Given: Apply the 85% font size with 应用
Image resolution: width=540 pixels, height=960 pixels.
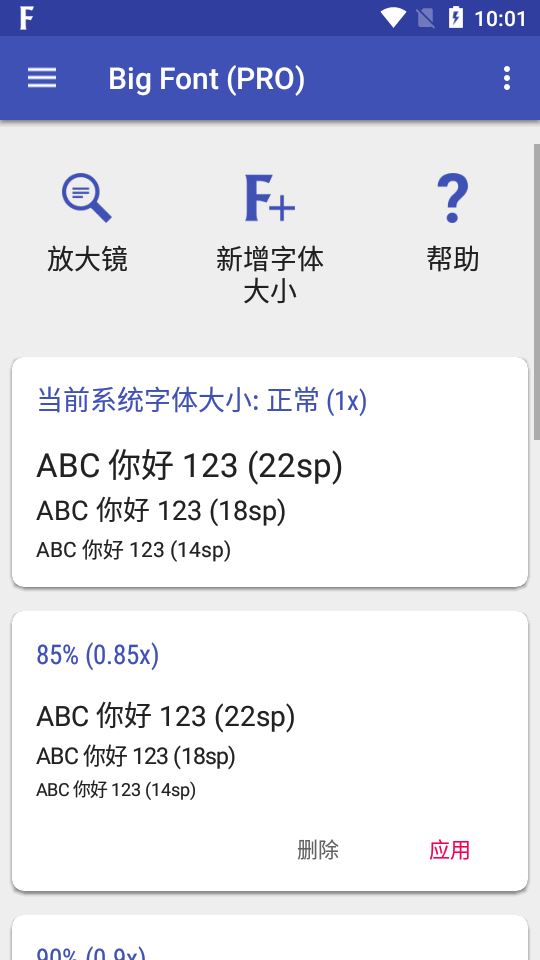Looking at the screenshot, I should [449, 850].
